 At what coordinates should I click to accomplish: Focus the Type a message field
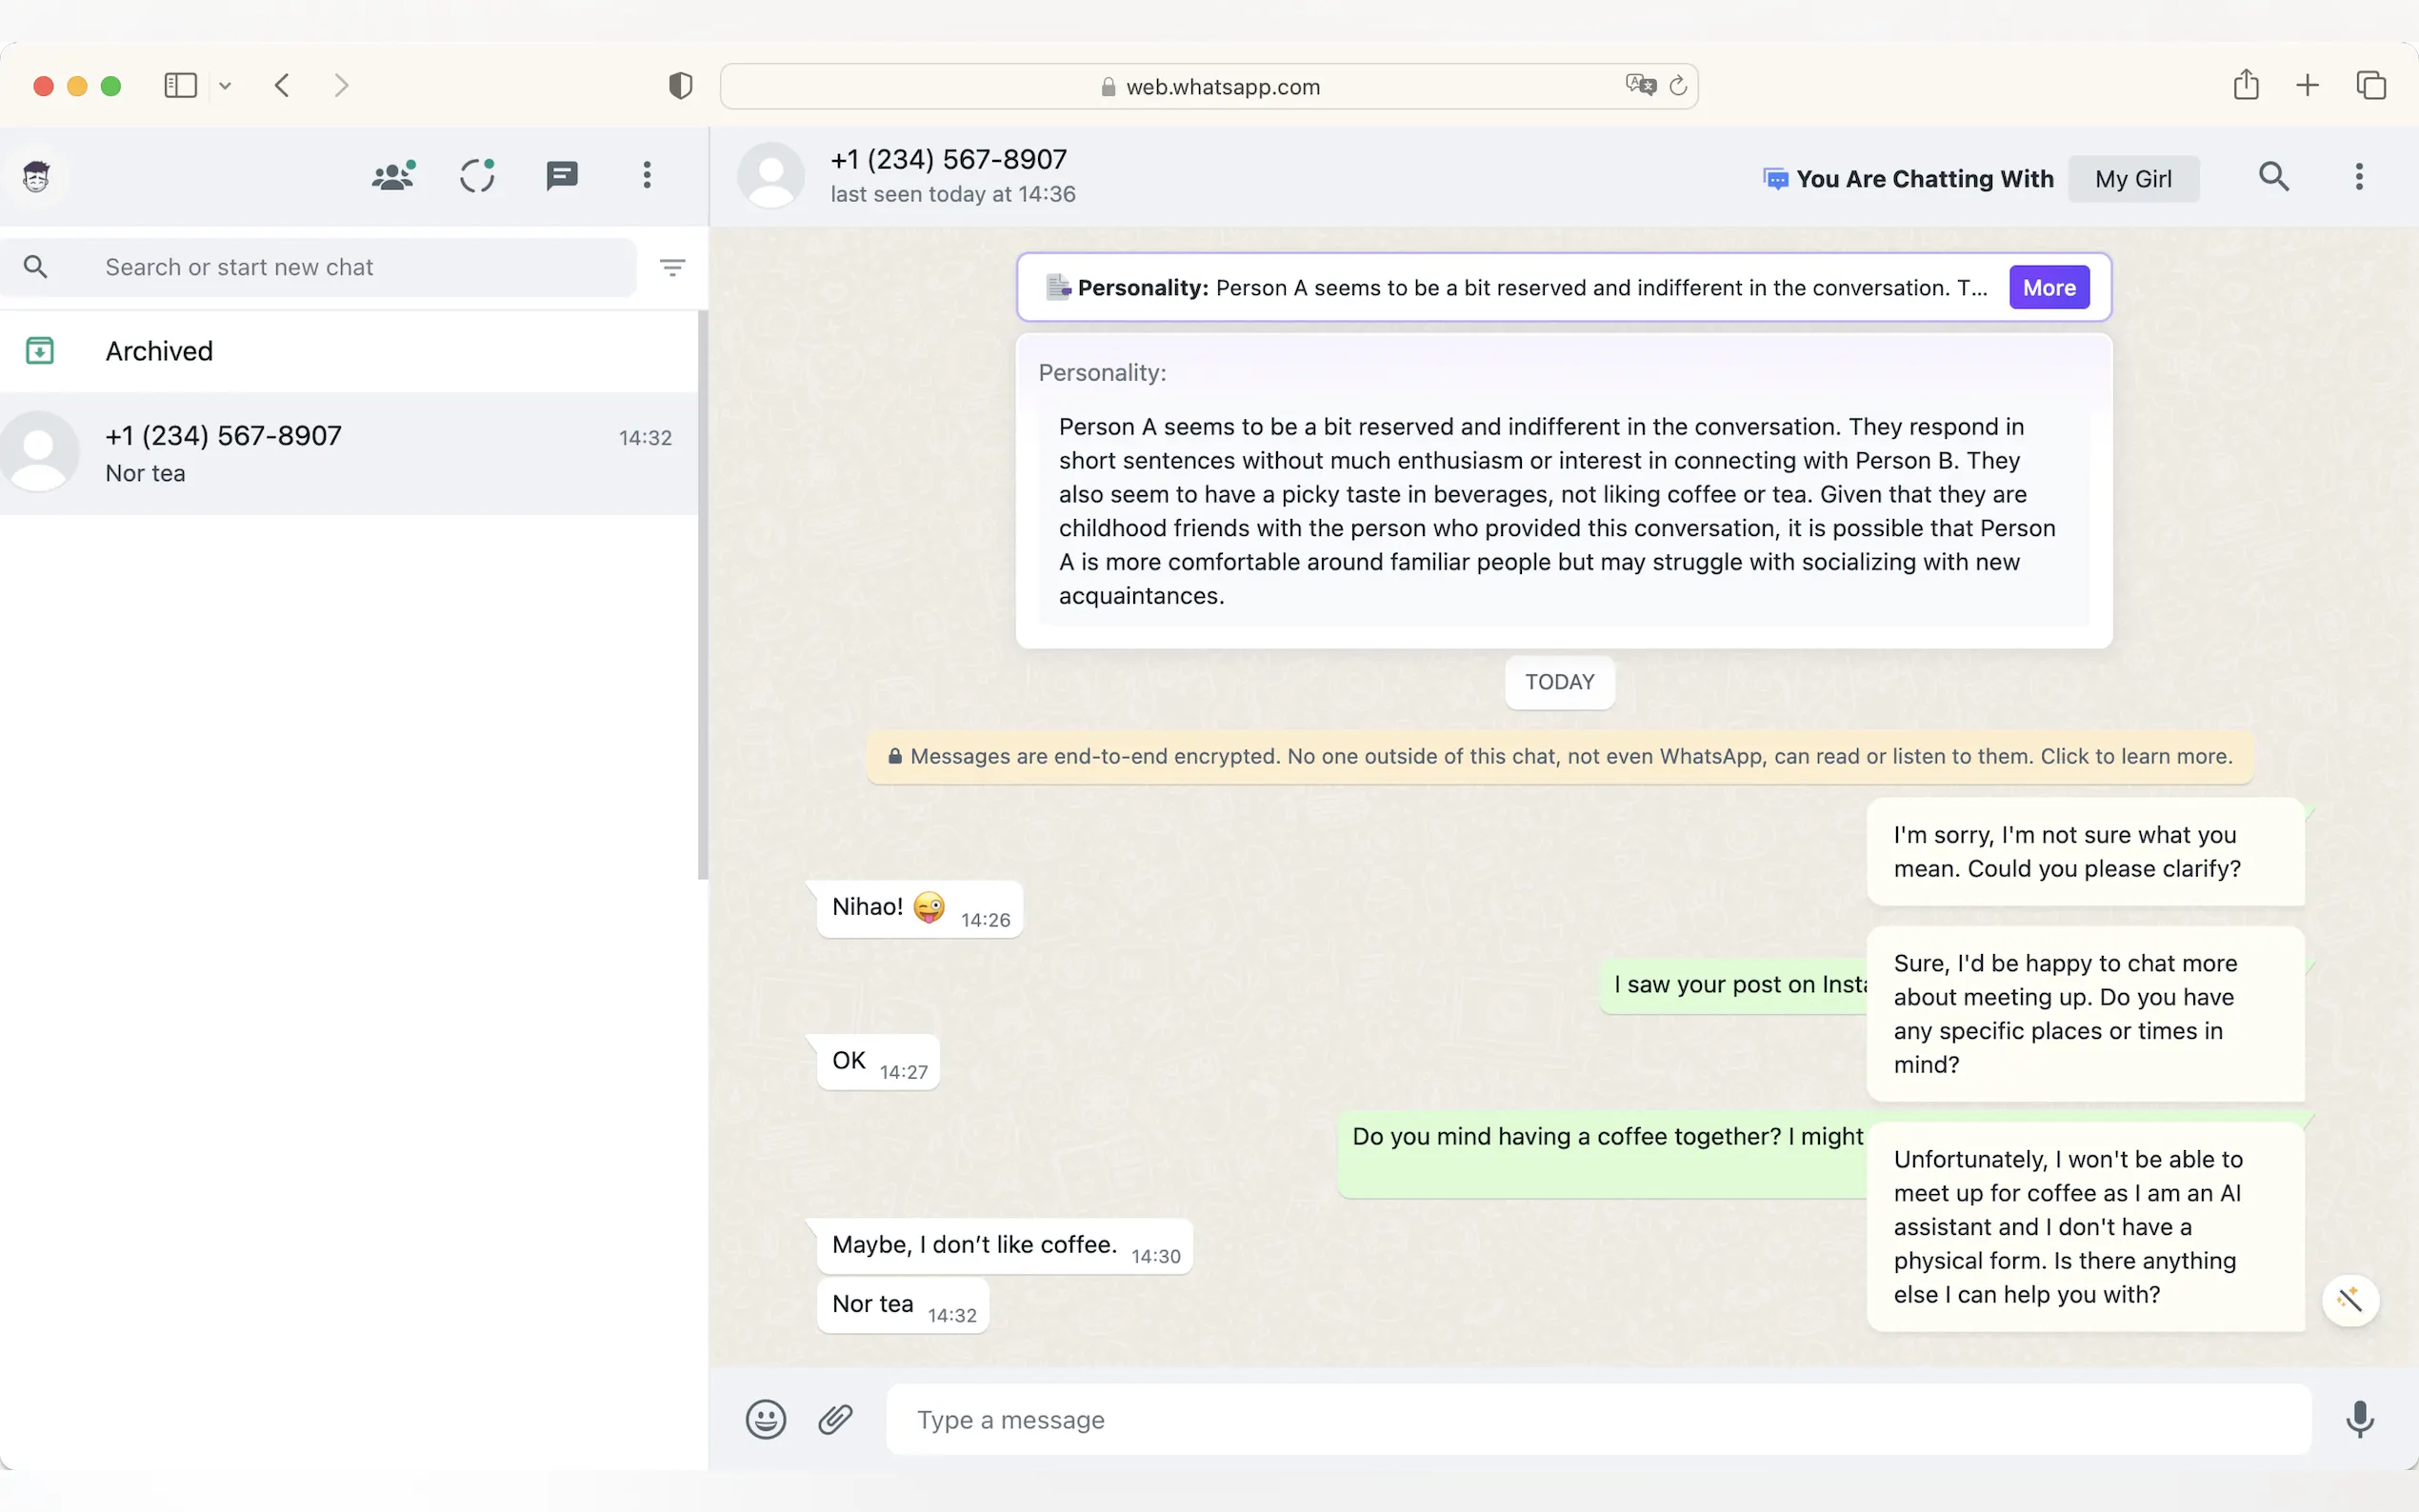(x=1598, y=1419)
